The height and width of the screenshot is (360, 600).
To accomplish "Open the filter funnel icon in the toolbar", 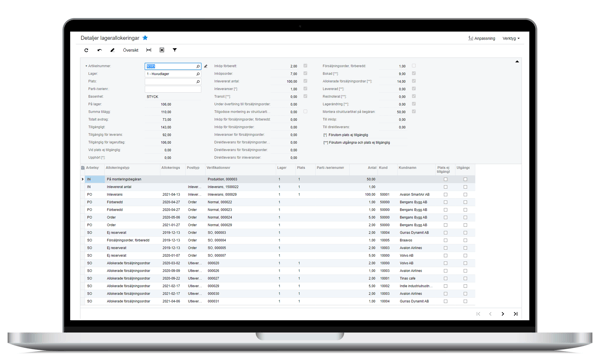I will (x=174, y=50).
